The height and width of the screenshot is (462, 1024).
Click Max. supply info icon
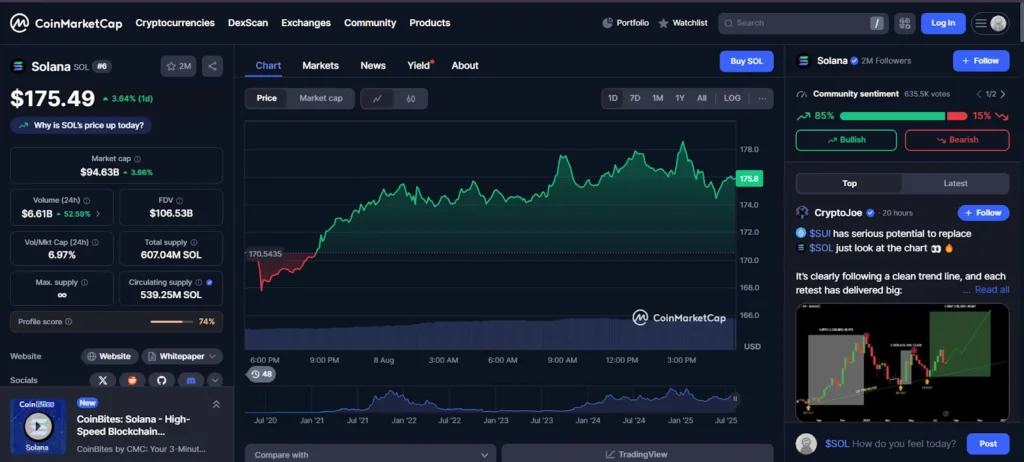coord(84,283)
